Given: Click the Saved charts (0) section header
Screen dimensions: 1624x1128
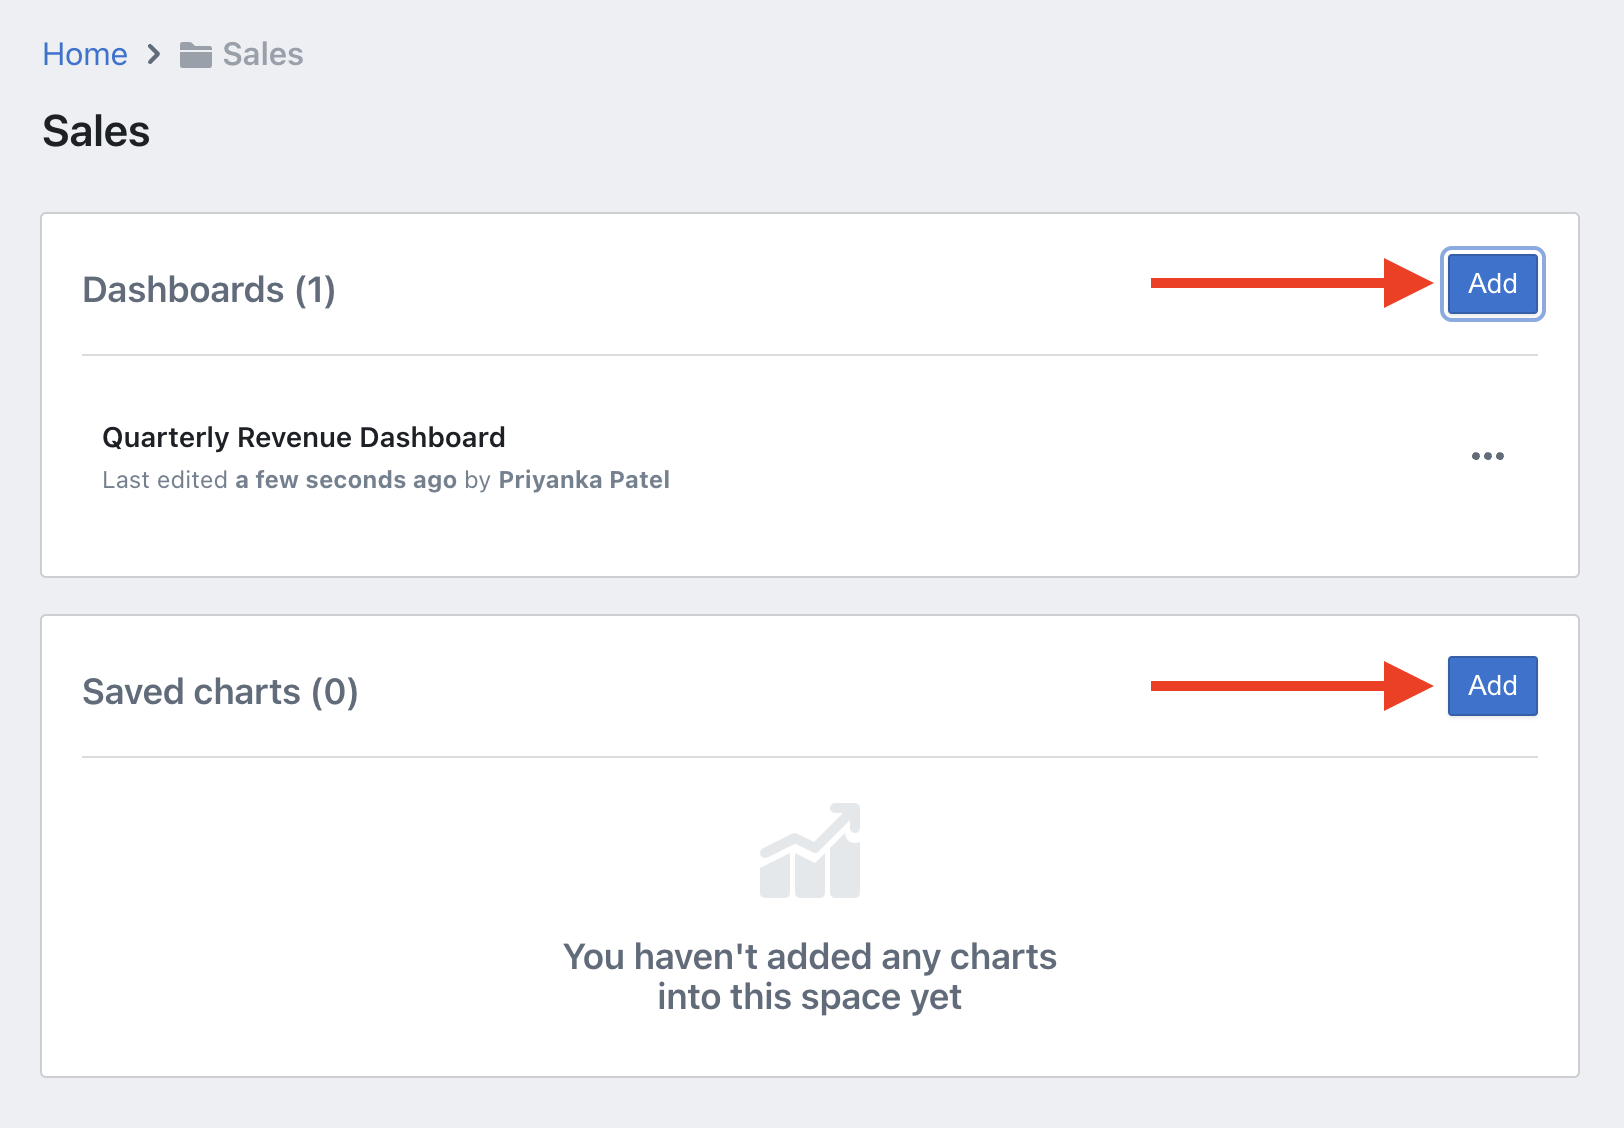Looking at the screenshot, I should coord(220,691).
